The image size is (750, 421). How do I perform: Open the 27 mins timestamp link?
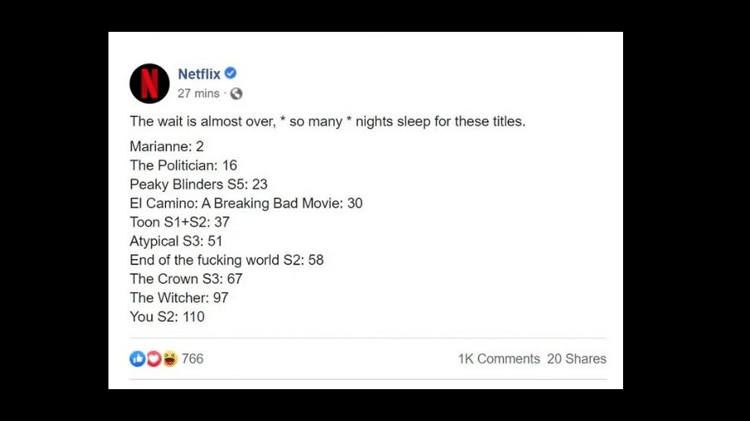(199, 93)
